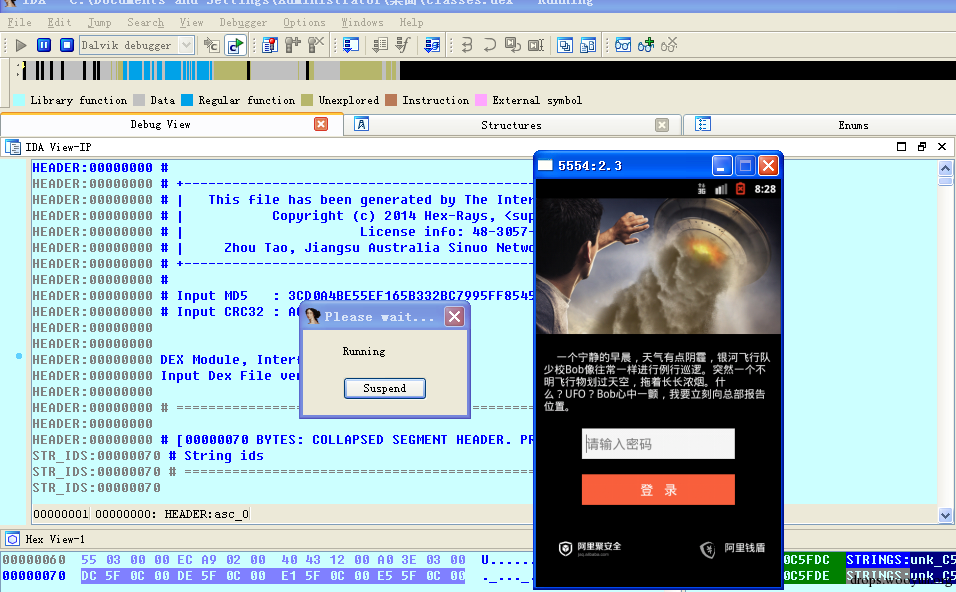Viewport: 956px width, 592px height.
Task: Click the green Start process play icon
Action: [21, 45]
